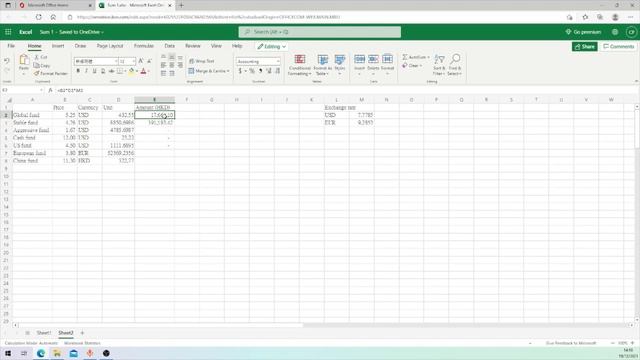Viewport: 640px width, 360px height.
Task: Click the currency dollar format icon
Action: pos(240,71)
